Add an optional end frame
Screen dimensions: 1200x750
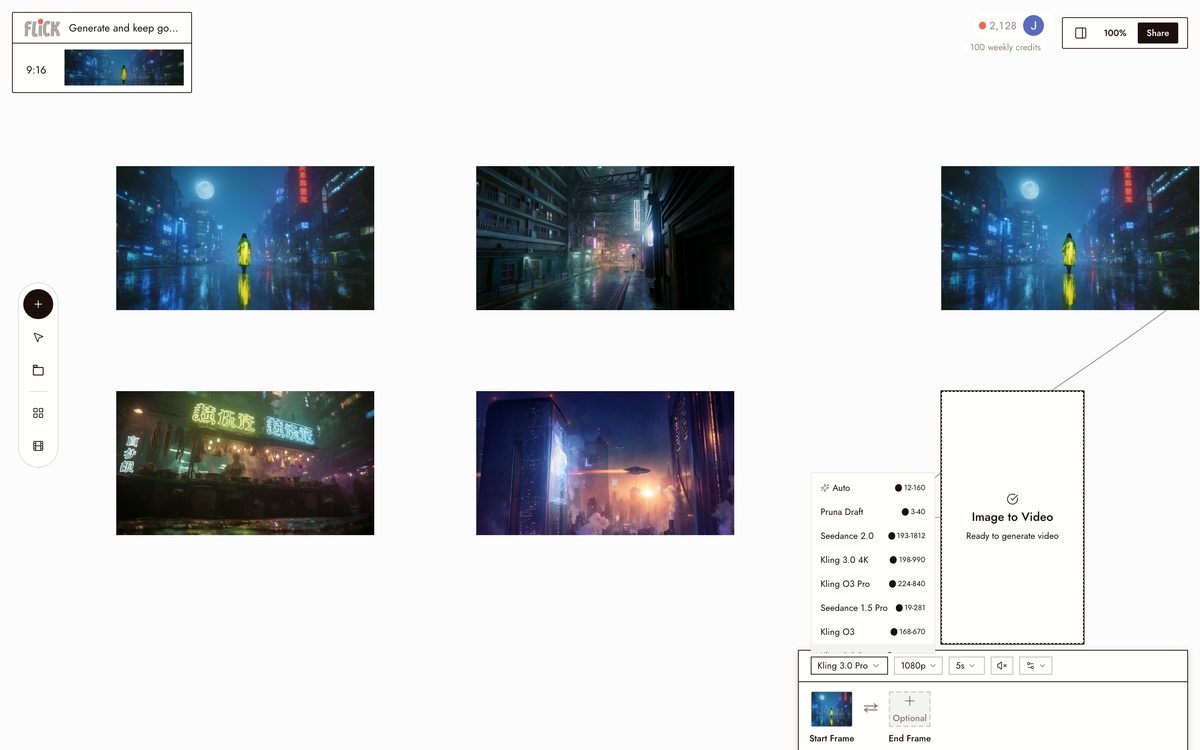(x=909, y=708)
